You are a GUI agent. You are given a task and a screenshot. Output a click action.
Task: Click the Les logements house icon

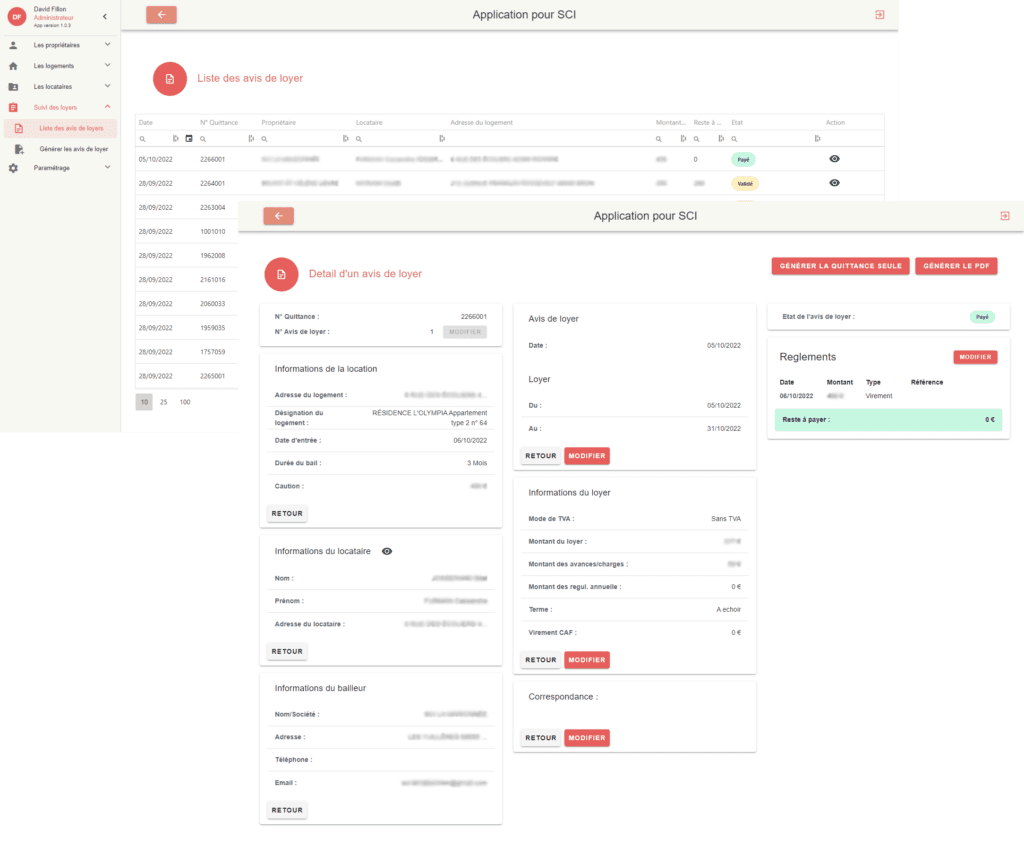point(13,66)
